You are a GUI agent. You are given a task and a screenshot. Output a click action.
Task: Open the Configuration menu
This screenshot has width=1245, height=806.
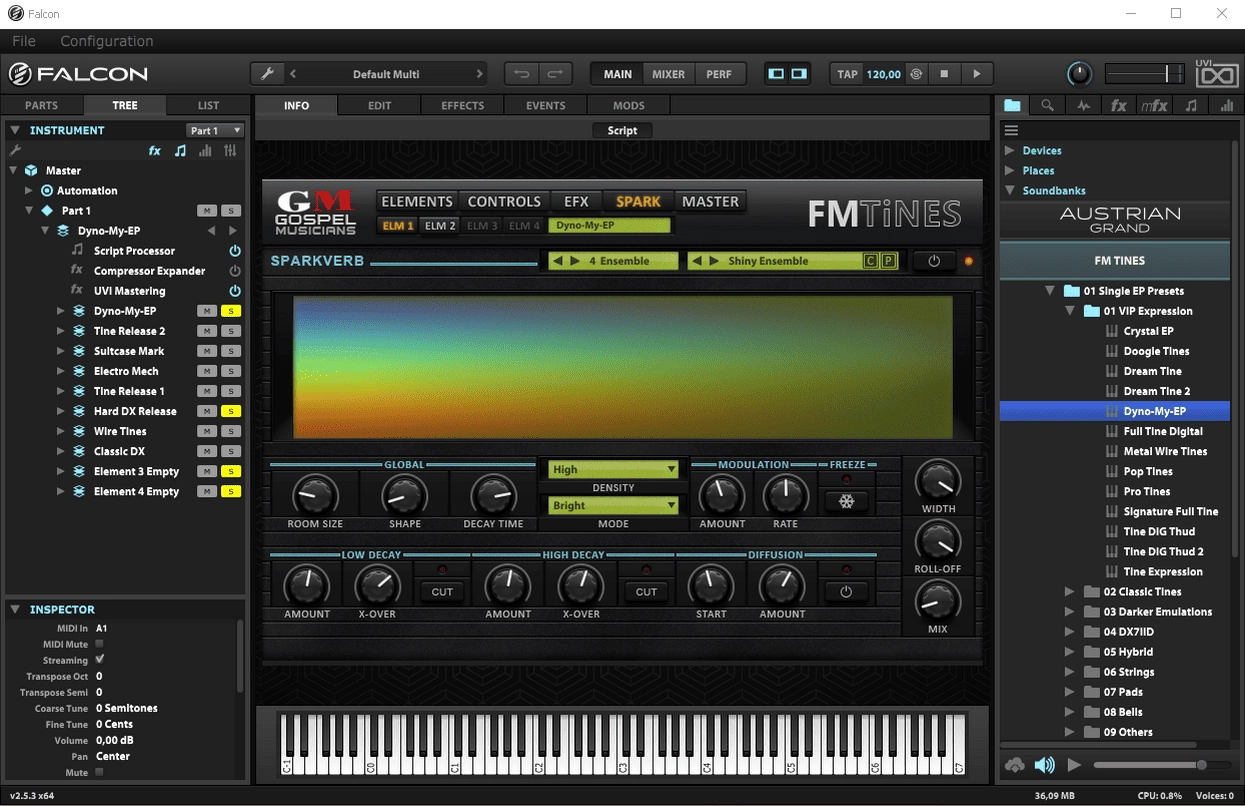[x=107, y=41]
